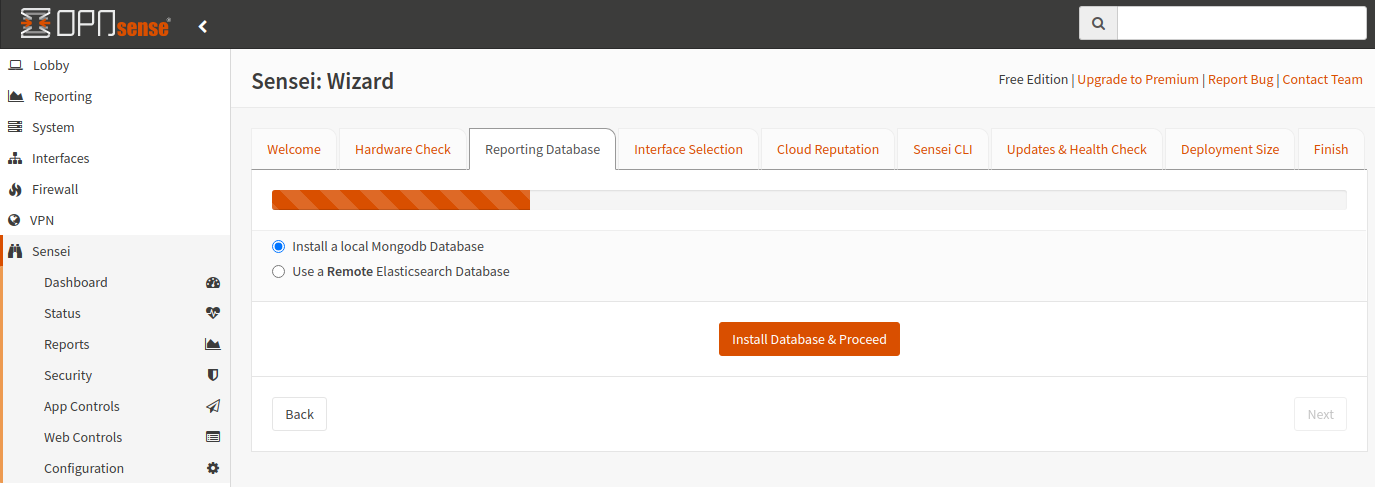Click the search magnifier icon
The width and height of the screenshot is (1375, 487).
[x=1098, y=24]
